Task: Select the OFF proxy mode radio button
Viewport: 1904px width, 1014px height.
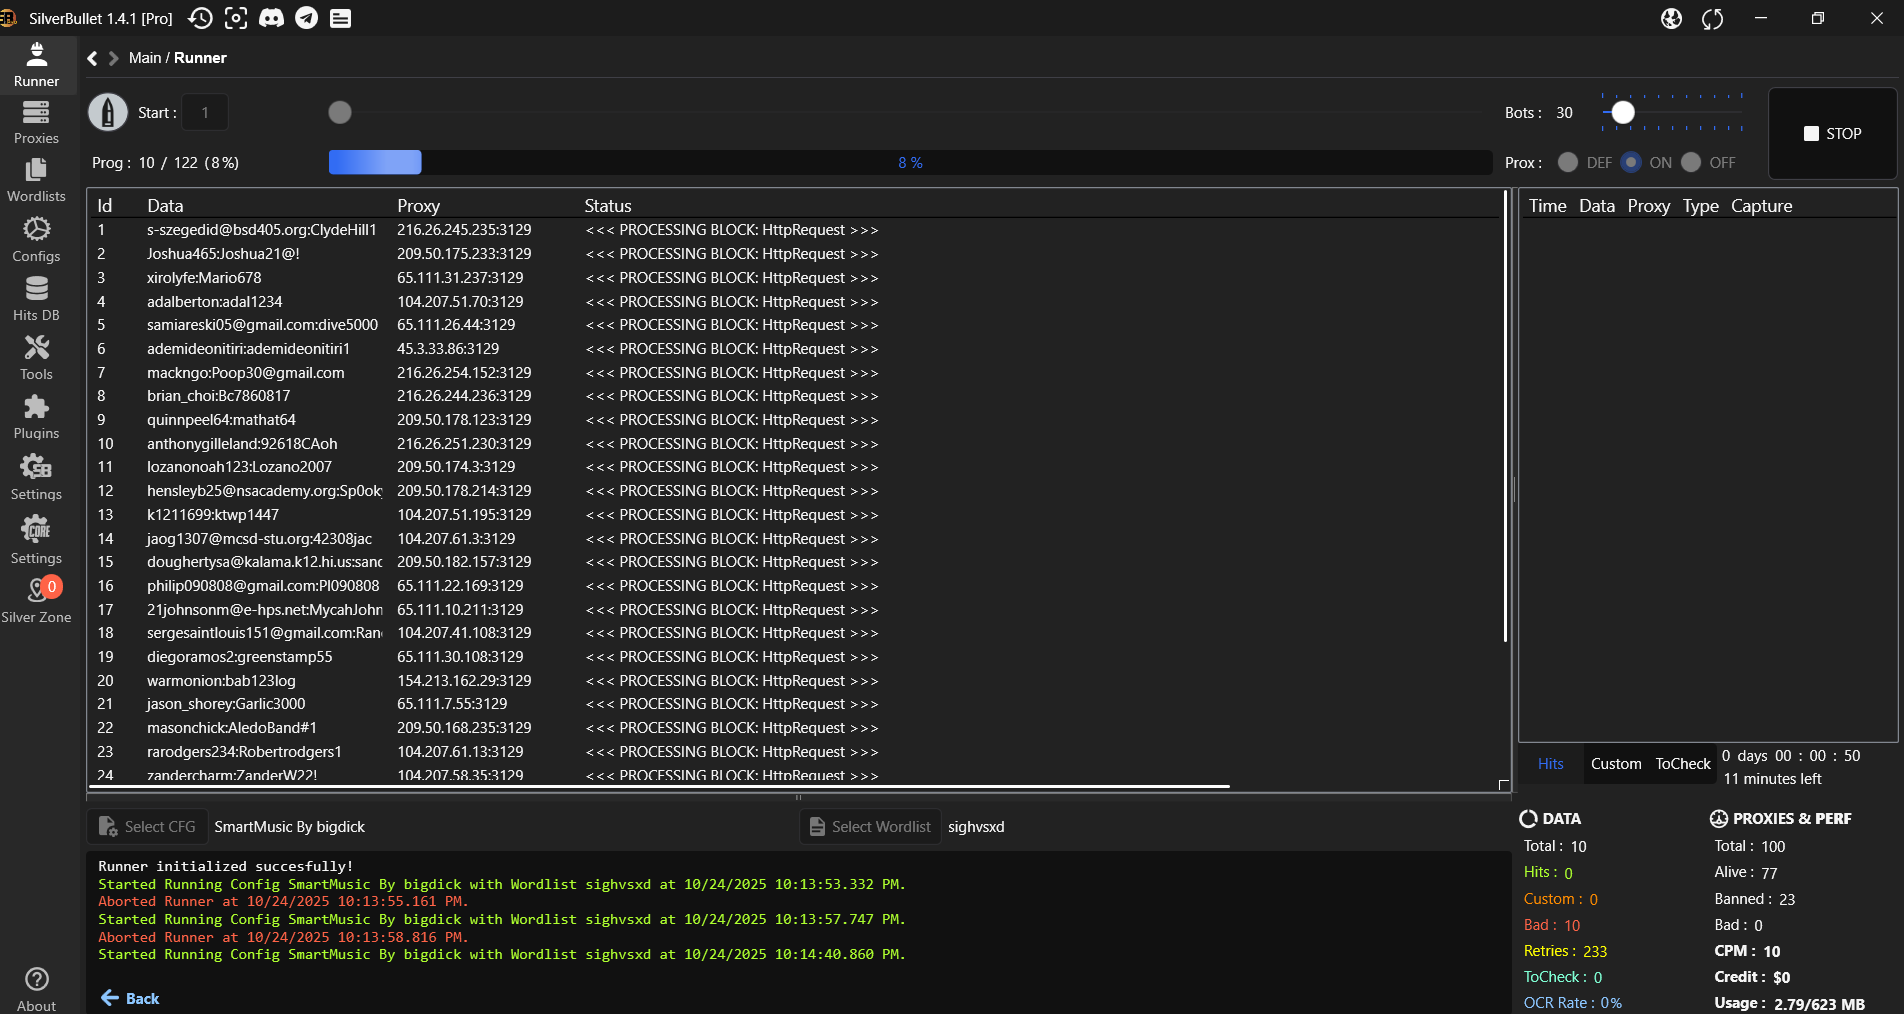Action: pos(1691,162)
